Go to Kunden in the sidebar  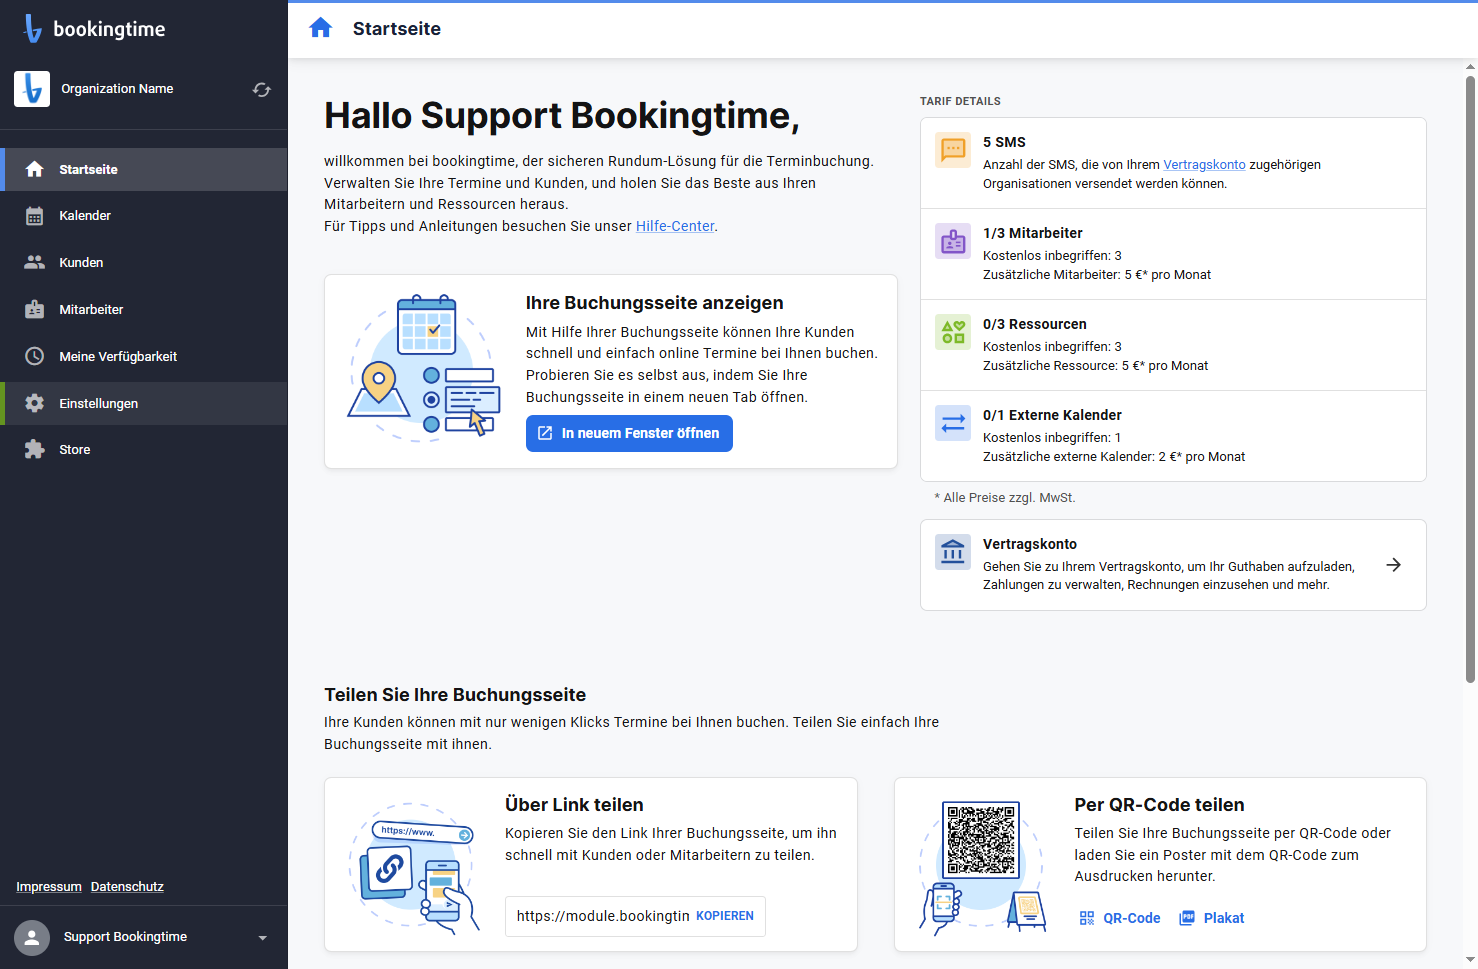click(144, 262)
